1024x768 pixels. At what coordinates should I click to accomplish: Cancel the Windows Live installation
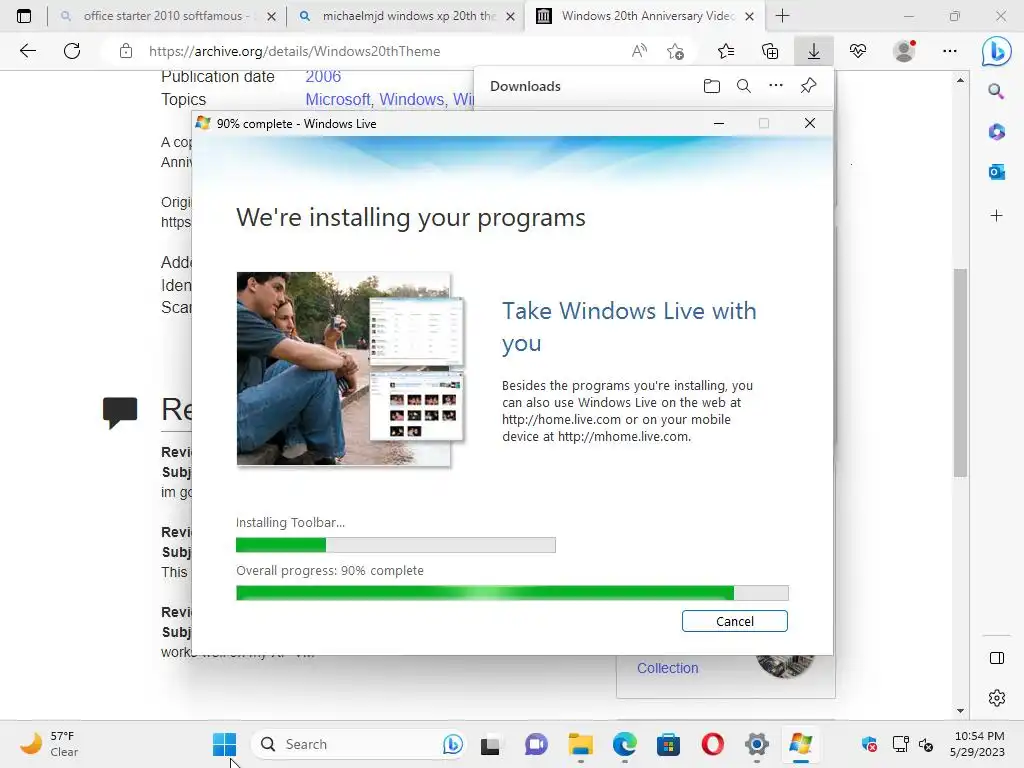coord(734,621)
